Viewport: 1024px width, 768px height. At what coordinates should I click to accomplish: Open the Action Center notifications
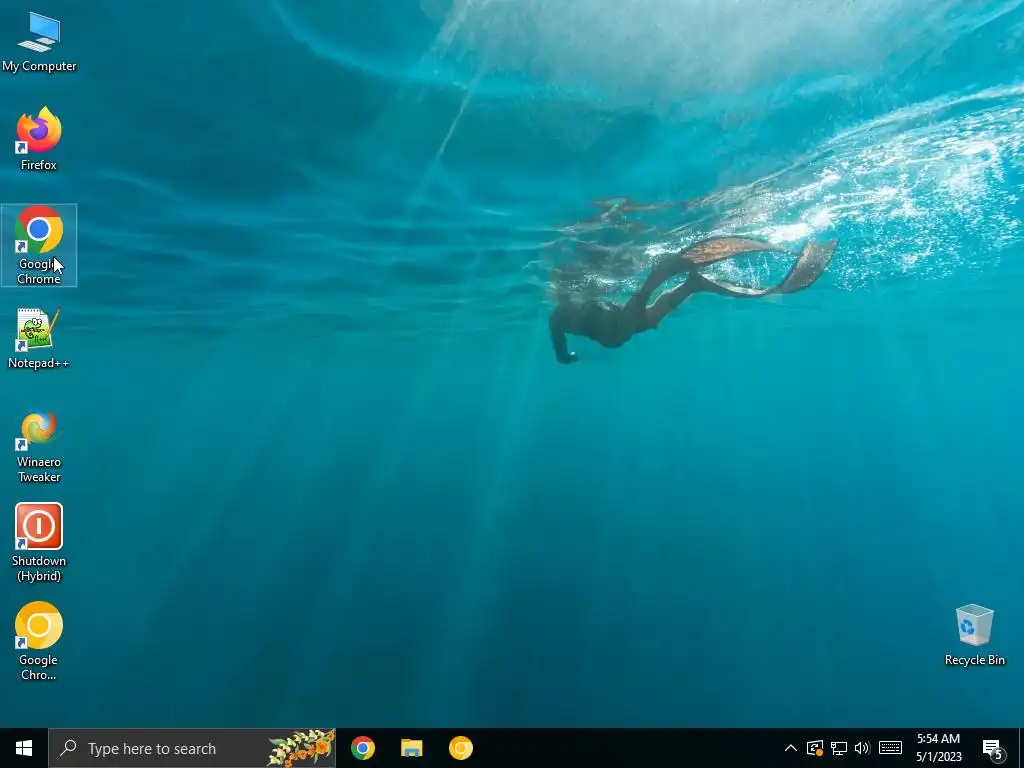tap(992, 748)
